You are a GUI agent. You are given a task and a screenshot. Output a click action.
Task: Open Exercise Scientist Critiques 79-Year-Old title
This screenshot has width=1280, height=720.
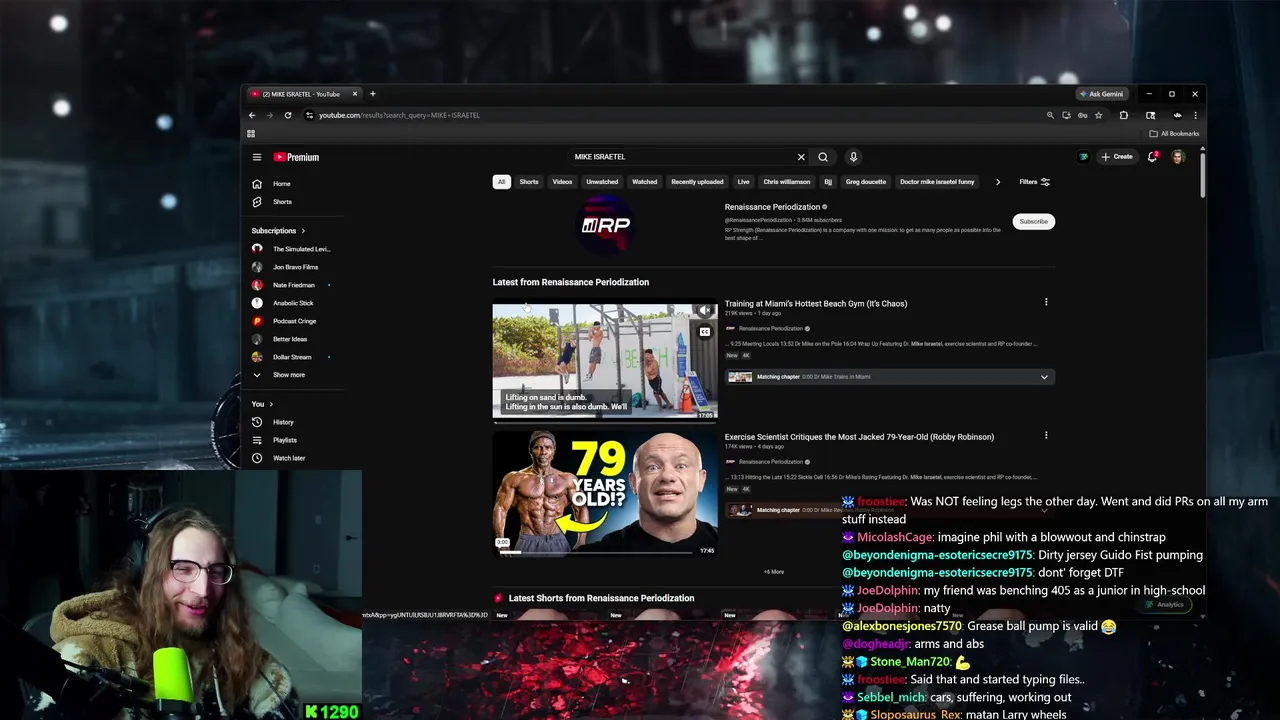point(859,437)
